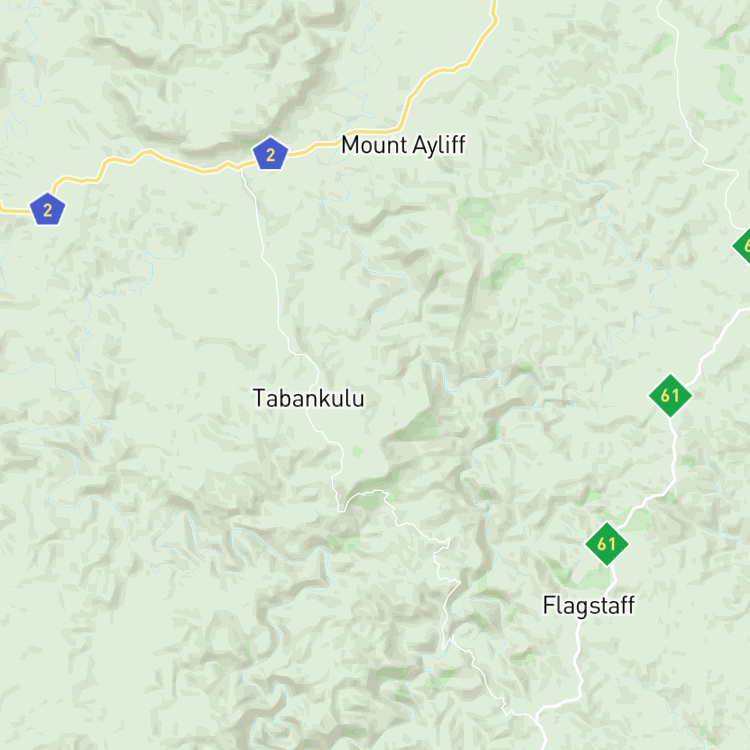Screen dimensions: 750x750
Task: Click the white road between Mount Ayliff and Tabankulu
Action: (x=276, y=287)
